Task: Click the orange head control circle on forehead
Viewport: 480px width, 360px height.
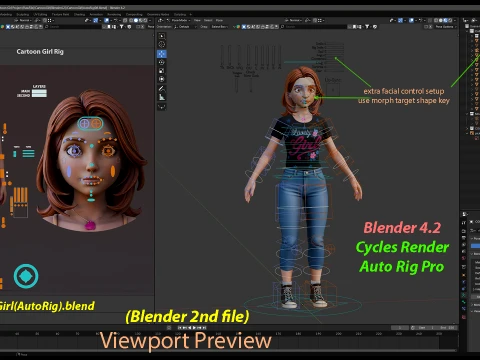Action: pos(96,124)
